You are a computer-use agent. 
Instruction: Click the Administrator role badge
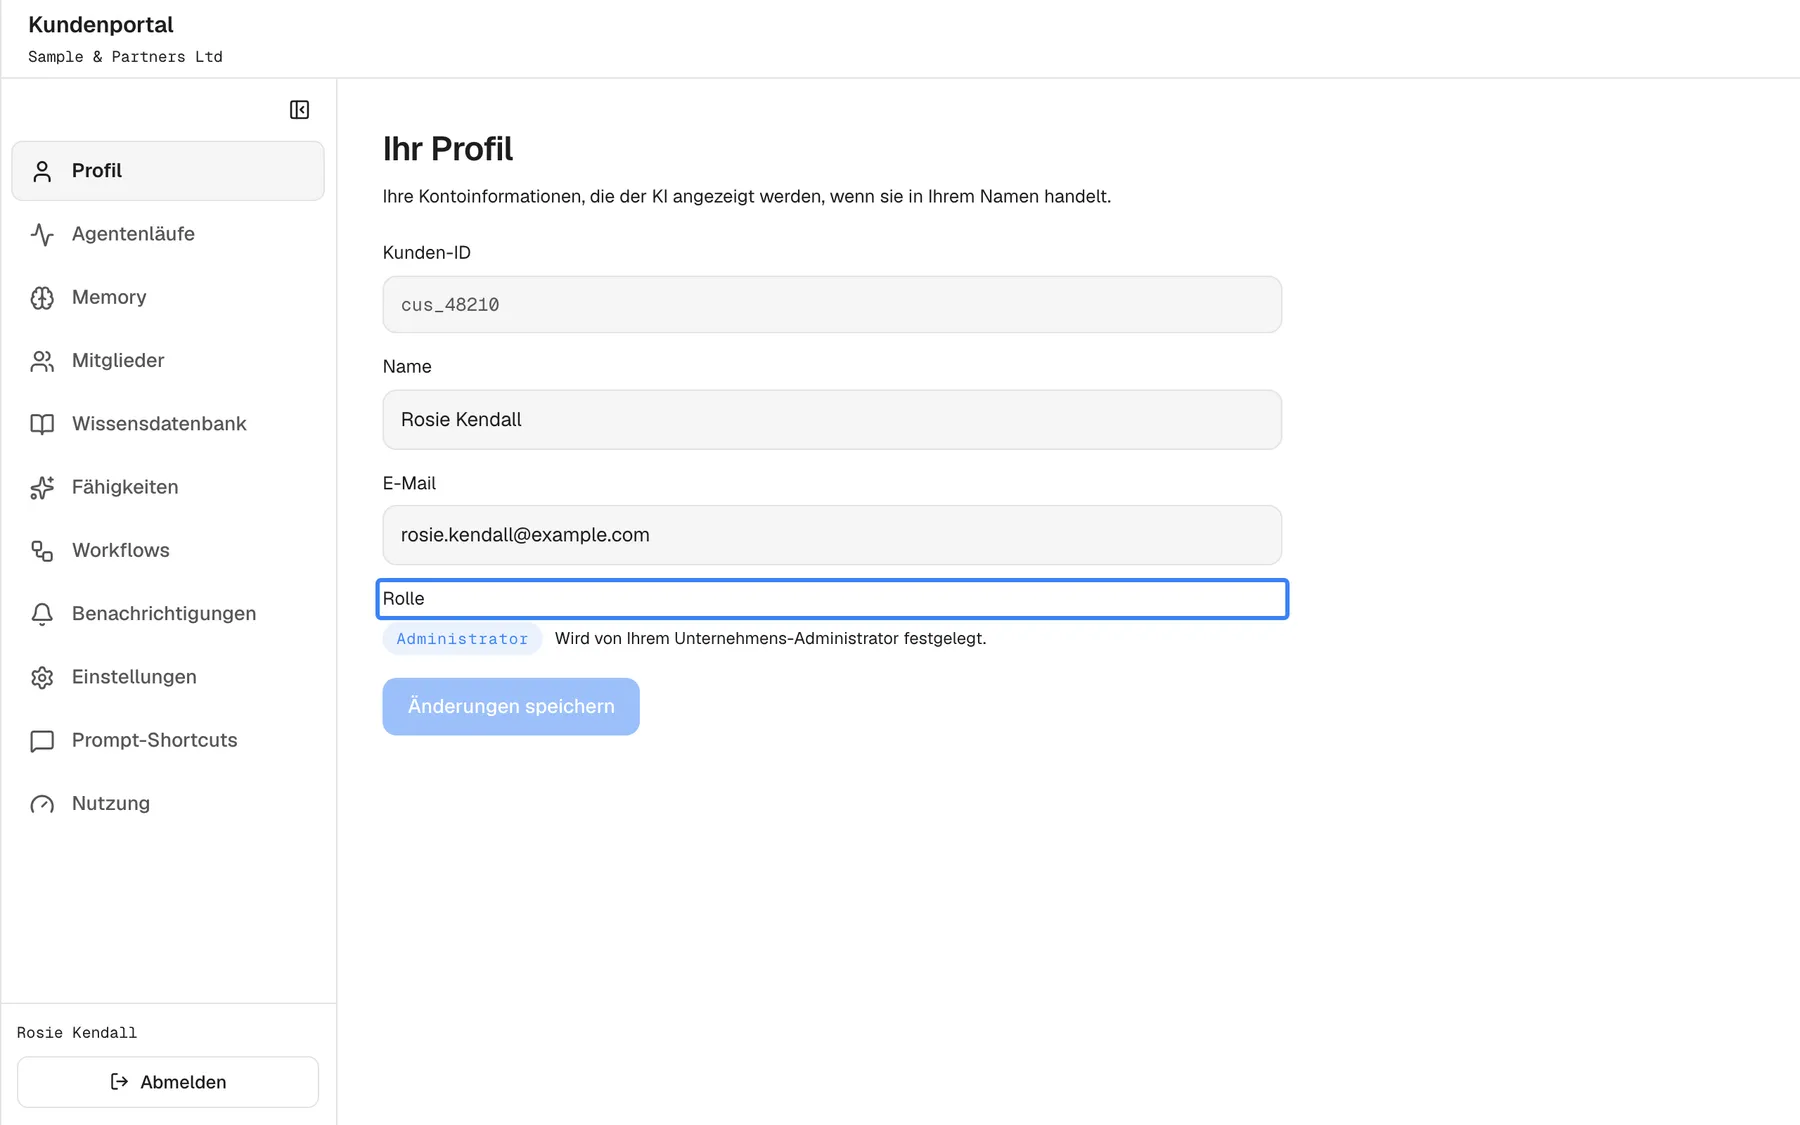coord(462,639)
